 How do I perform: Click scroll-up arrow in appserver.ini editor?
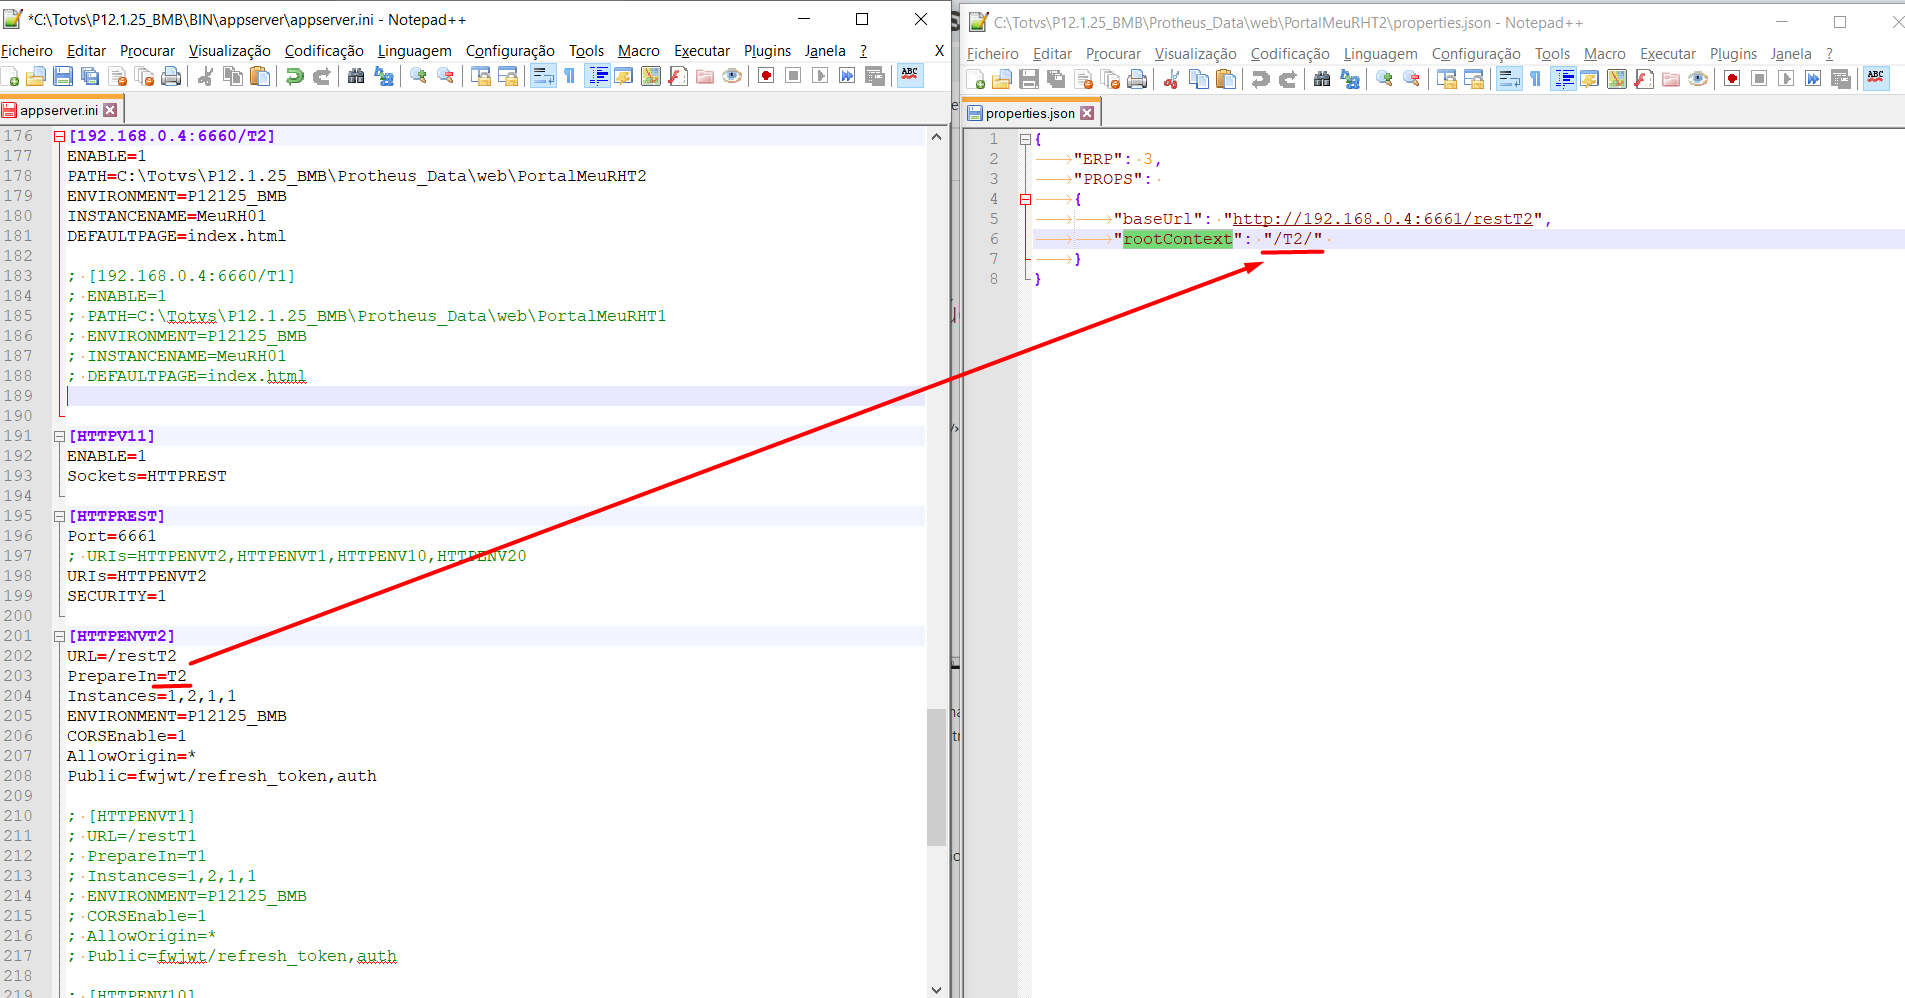[x=936, y=136]
